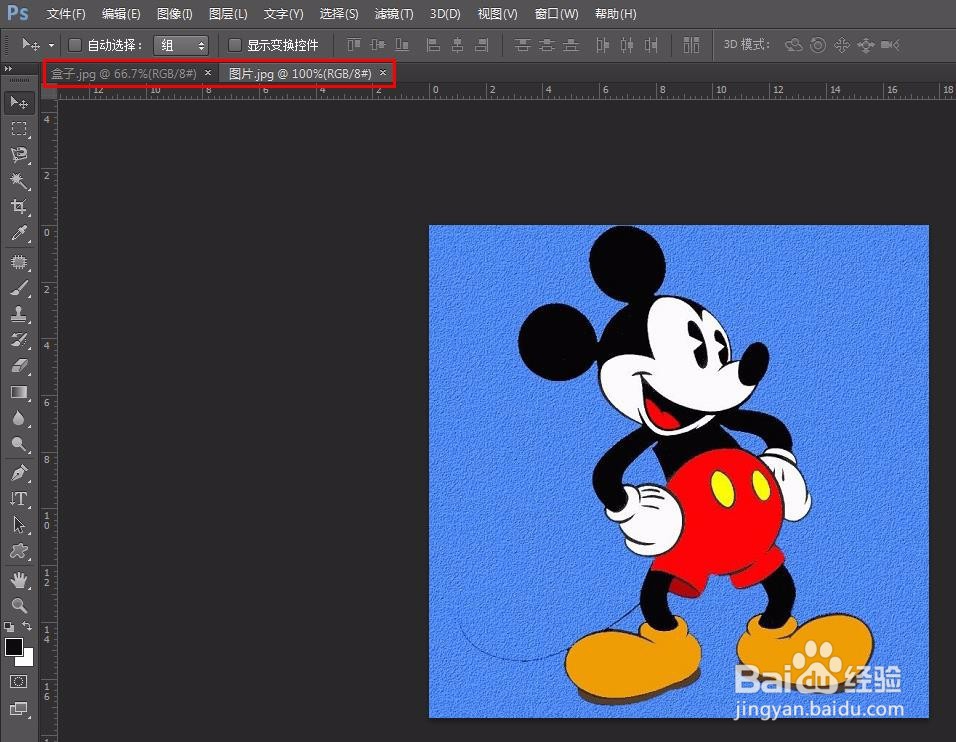Click the 3D pan mode icon

[x=842, y=45]
